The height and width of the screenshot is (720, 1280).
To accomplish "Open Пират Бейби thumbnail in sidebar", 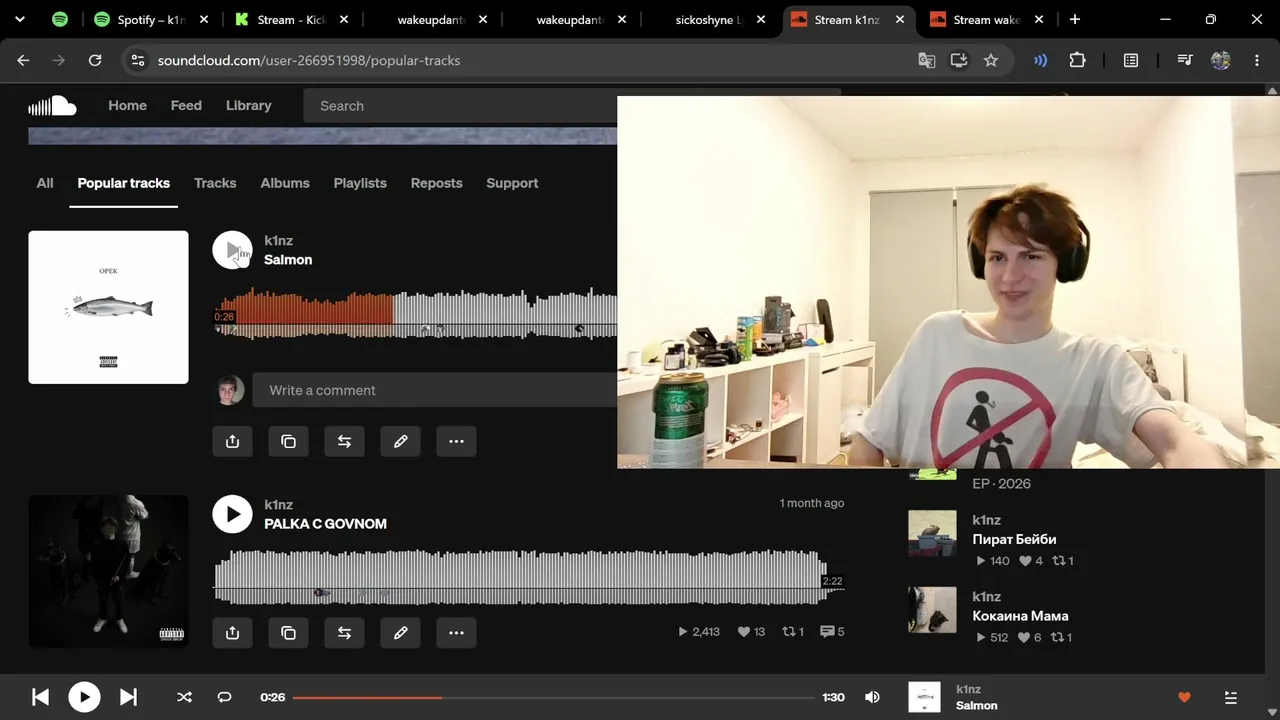I will coord(932,533).
